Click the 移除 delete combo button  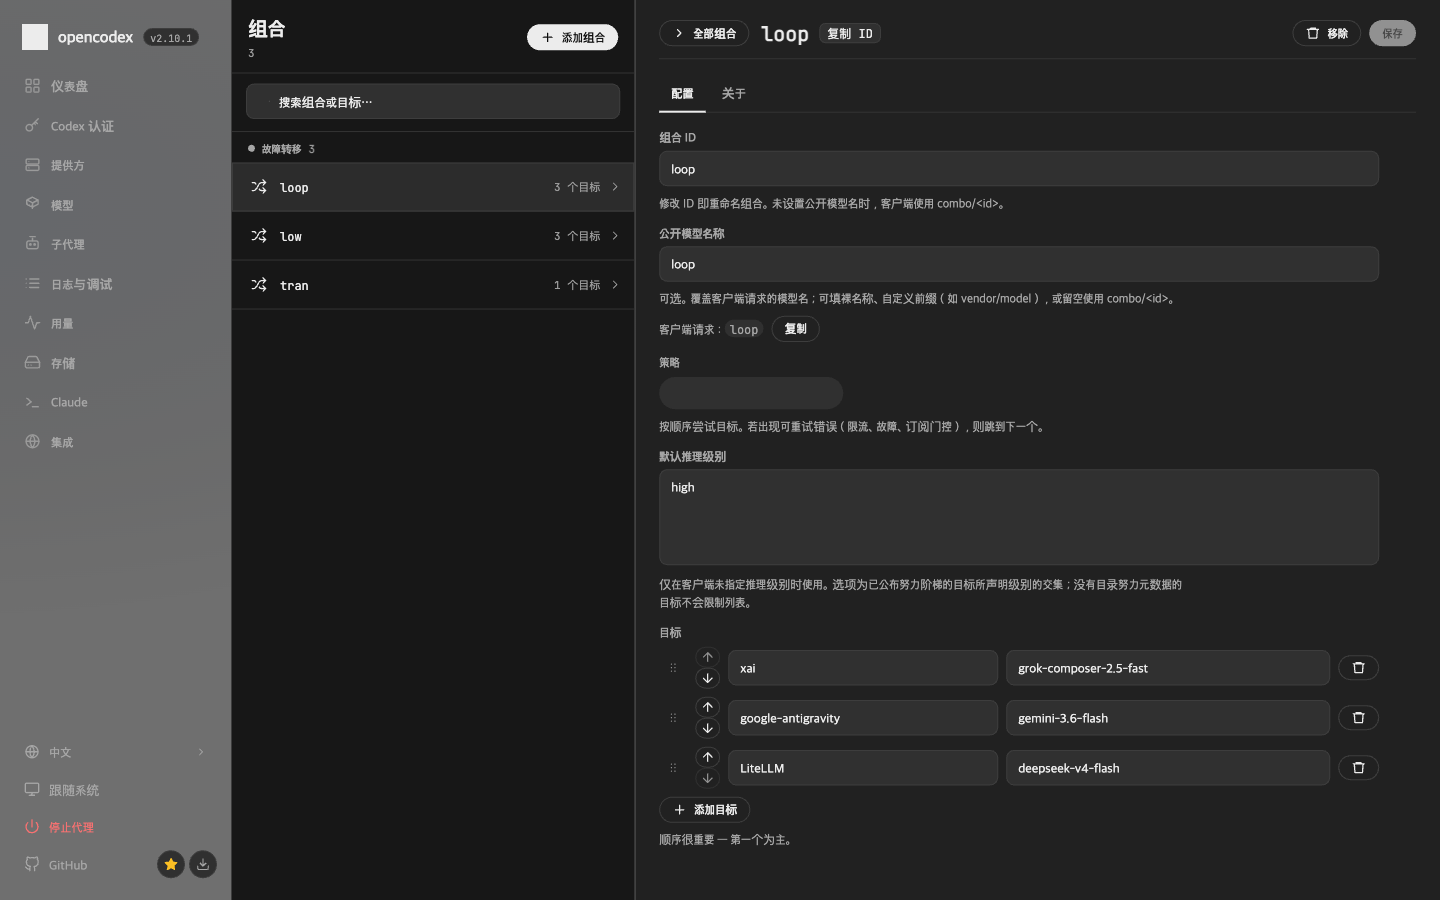pyautogui.click(x=1327, y=33)
